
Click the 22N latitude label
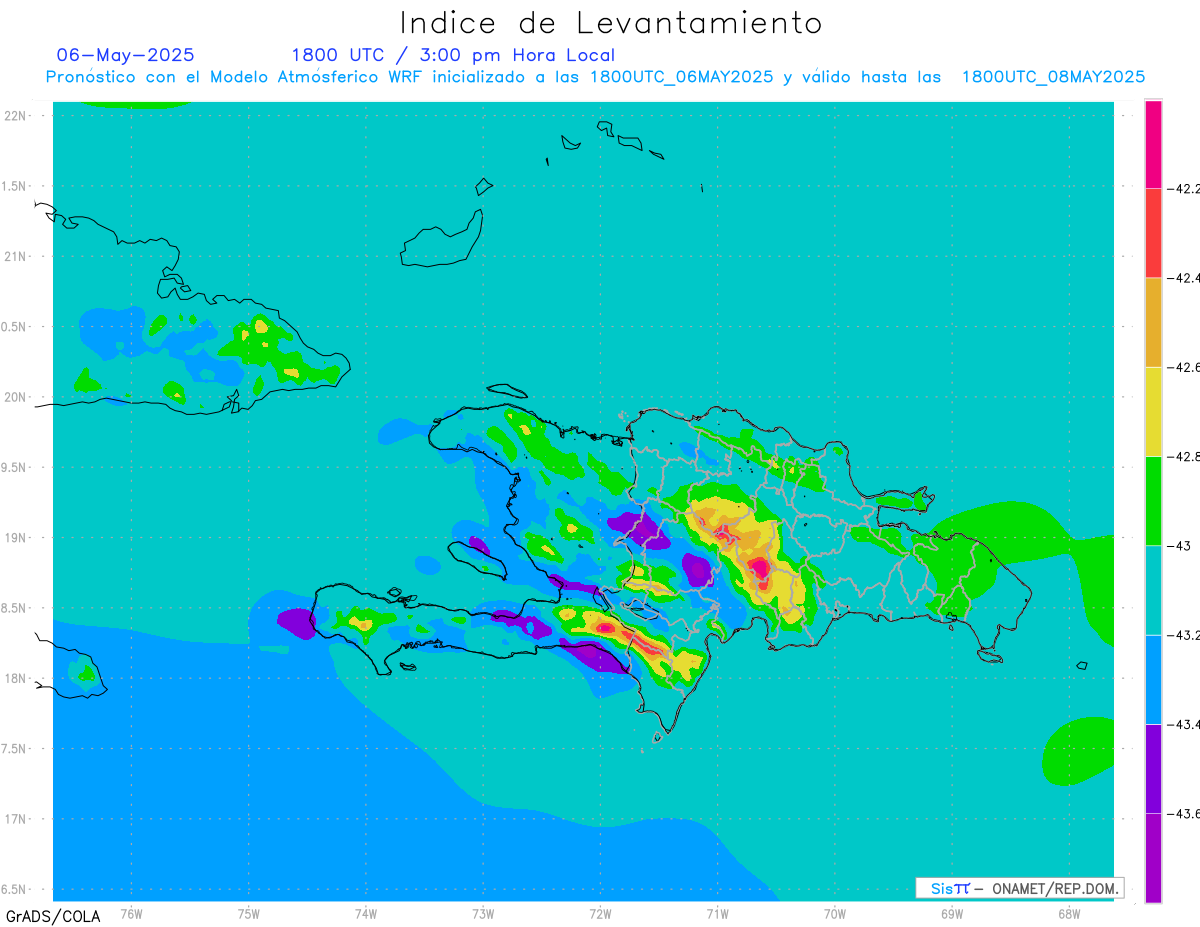point(15,116)
